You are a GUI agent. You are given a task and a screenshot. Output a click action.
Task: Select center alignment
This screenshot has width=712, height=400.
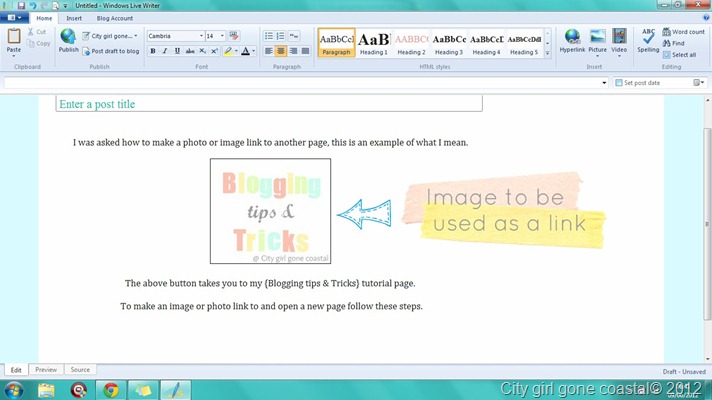[x=281, y=51]
